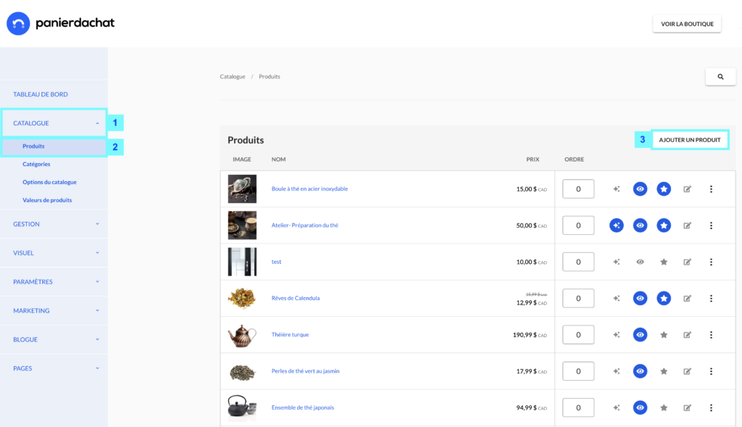The image size is (742, 427).
Task: Open three-dot menu for test product
Action: coord(711,262)
